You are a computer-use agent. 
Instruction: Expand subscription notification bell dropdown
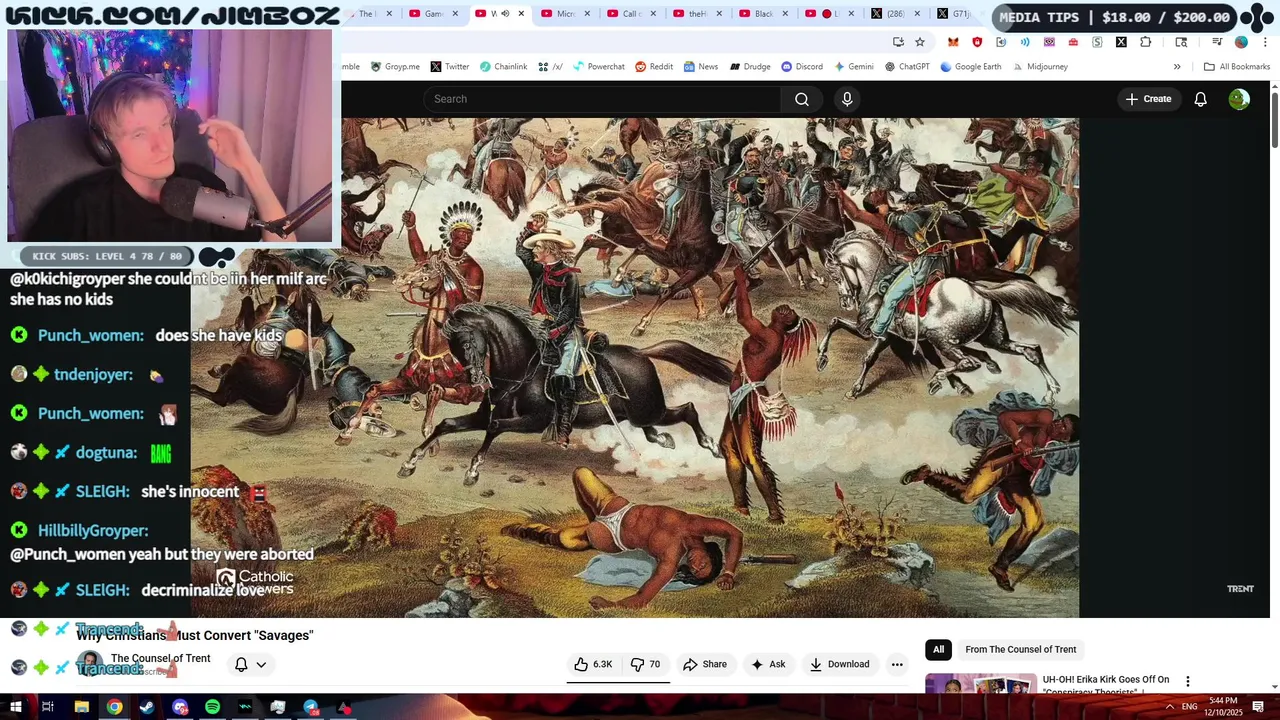click(250, 664)
